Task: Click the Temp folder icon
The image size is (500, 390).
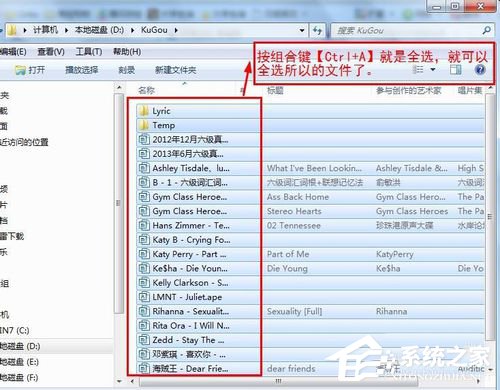Action: [144, 125]
